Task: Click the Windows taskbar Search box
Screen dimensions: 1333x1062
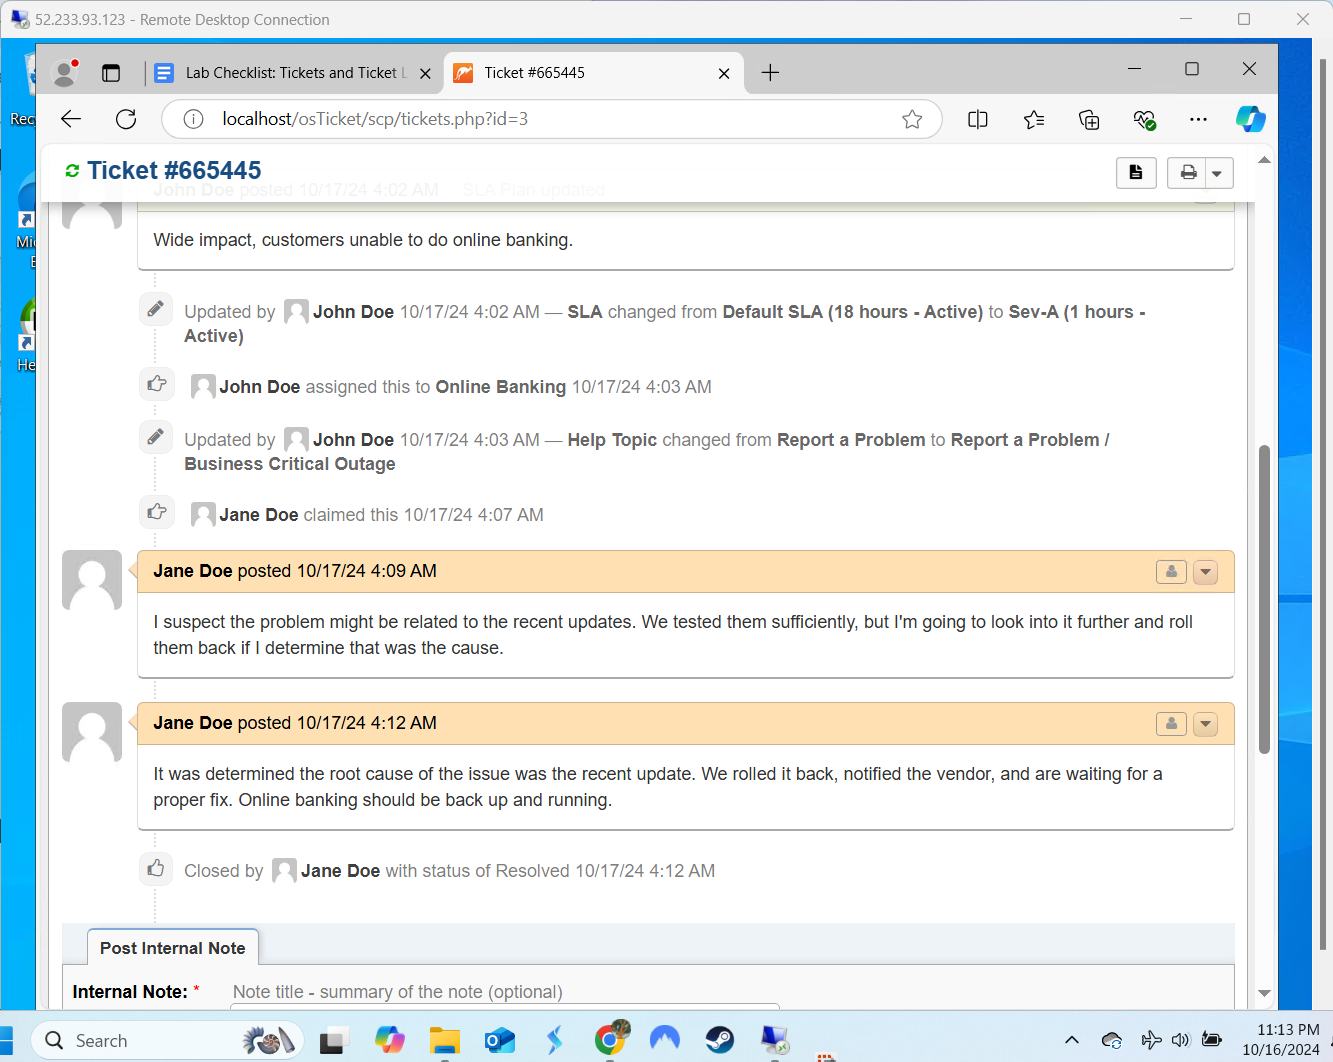Action: coord(167,1041)
